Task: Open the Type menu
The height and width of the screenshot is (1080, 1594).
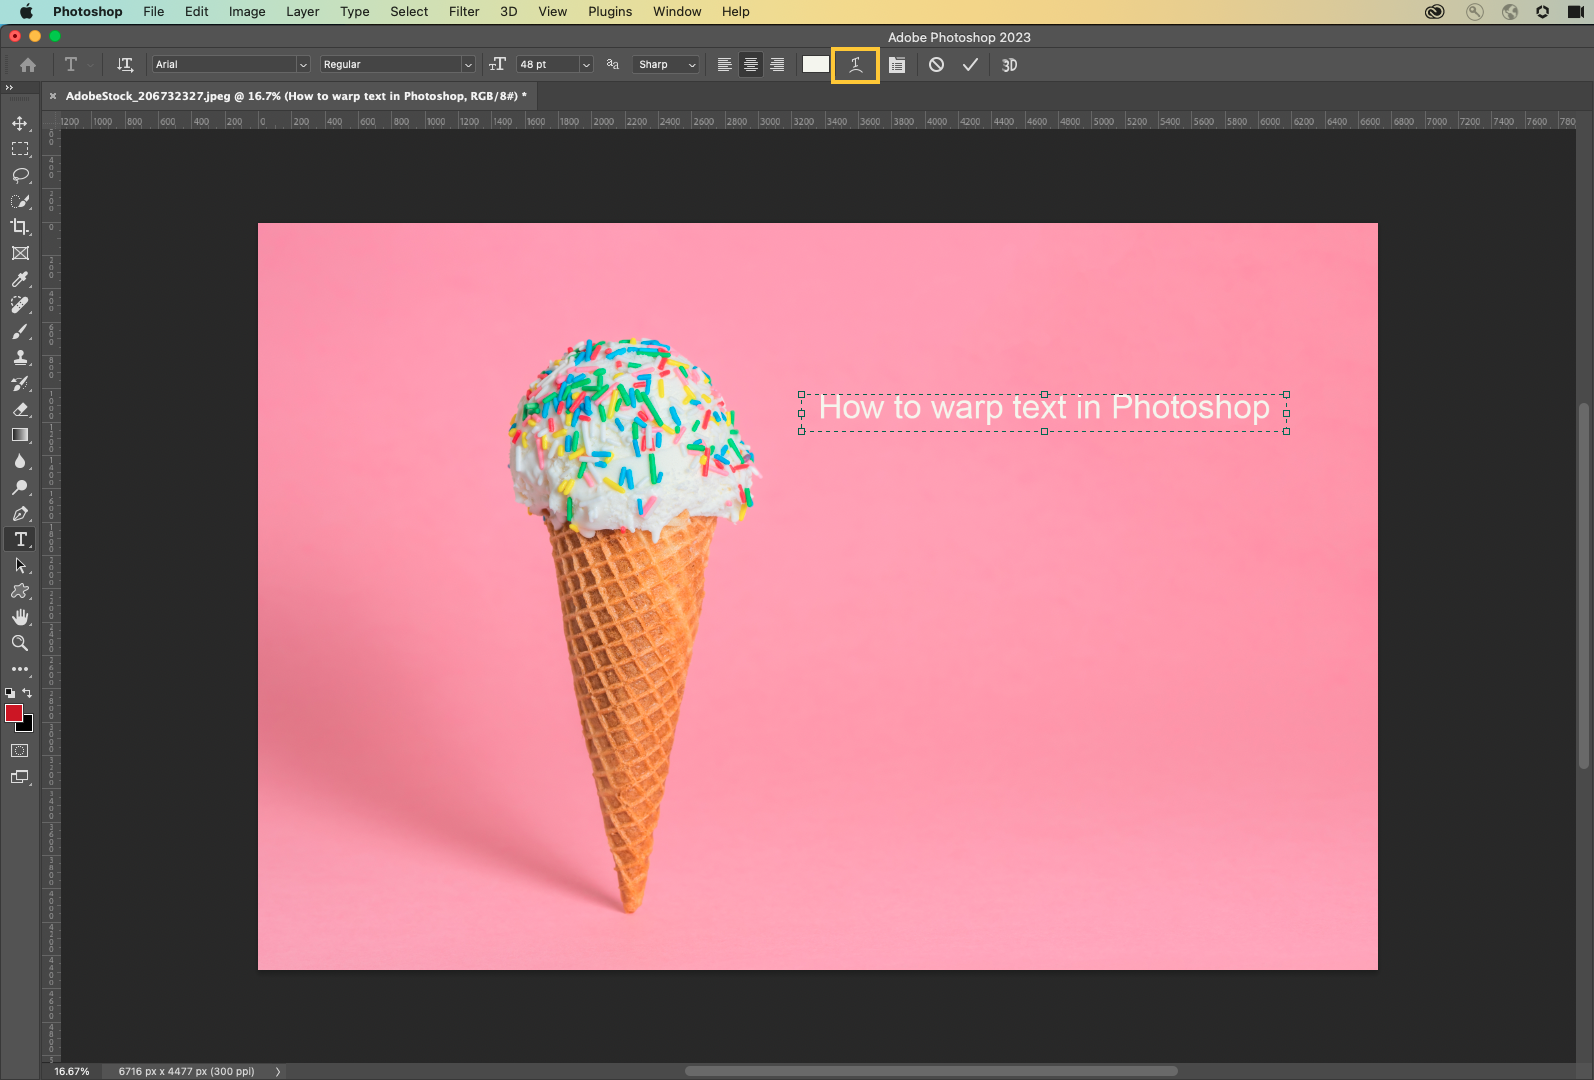Action: pos(354,12)
